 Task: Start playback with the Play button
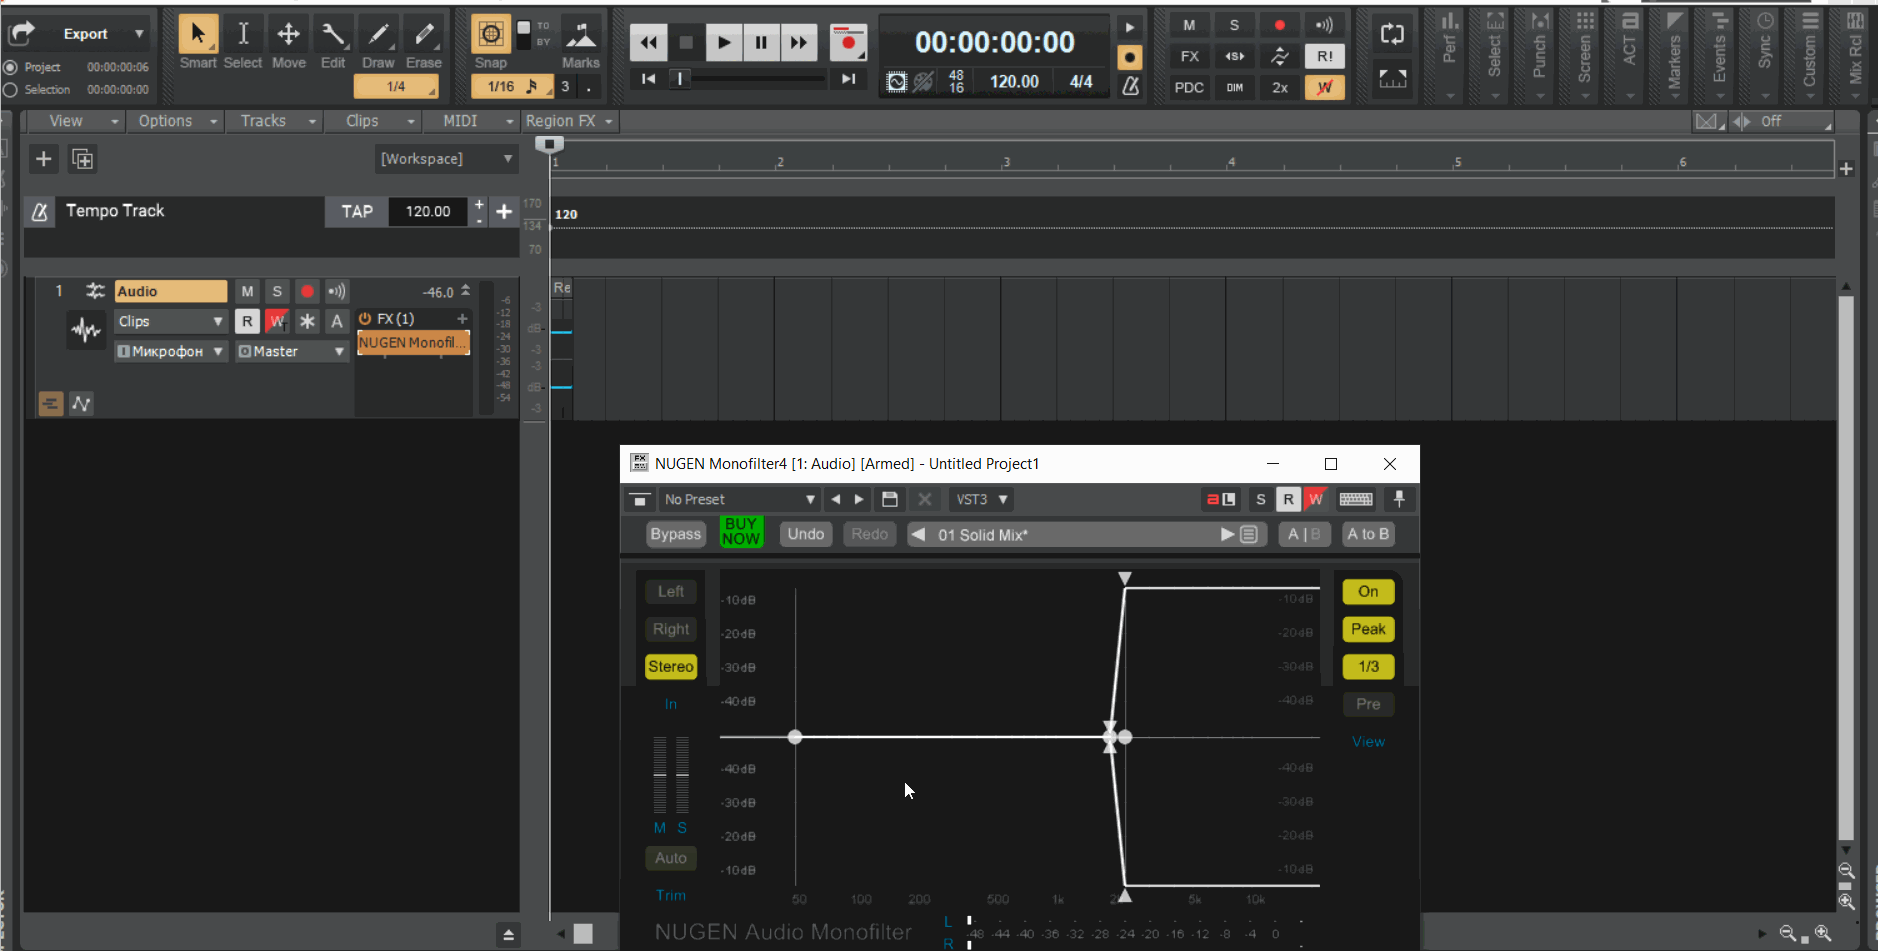pyautogui.click(x=723, y=42)
